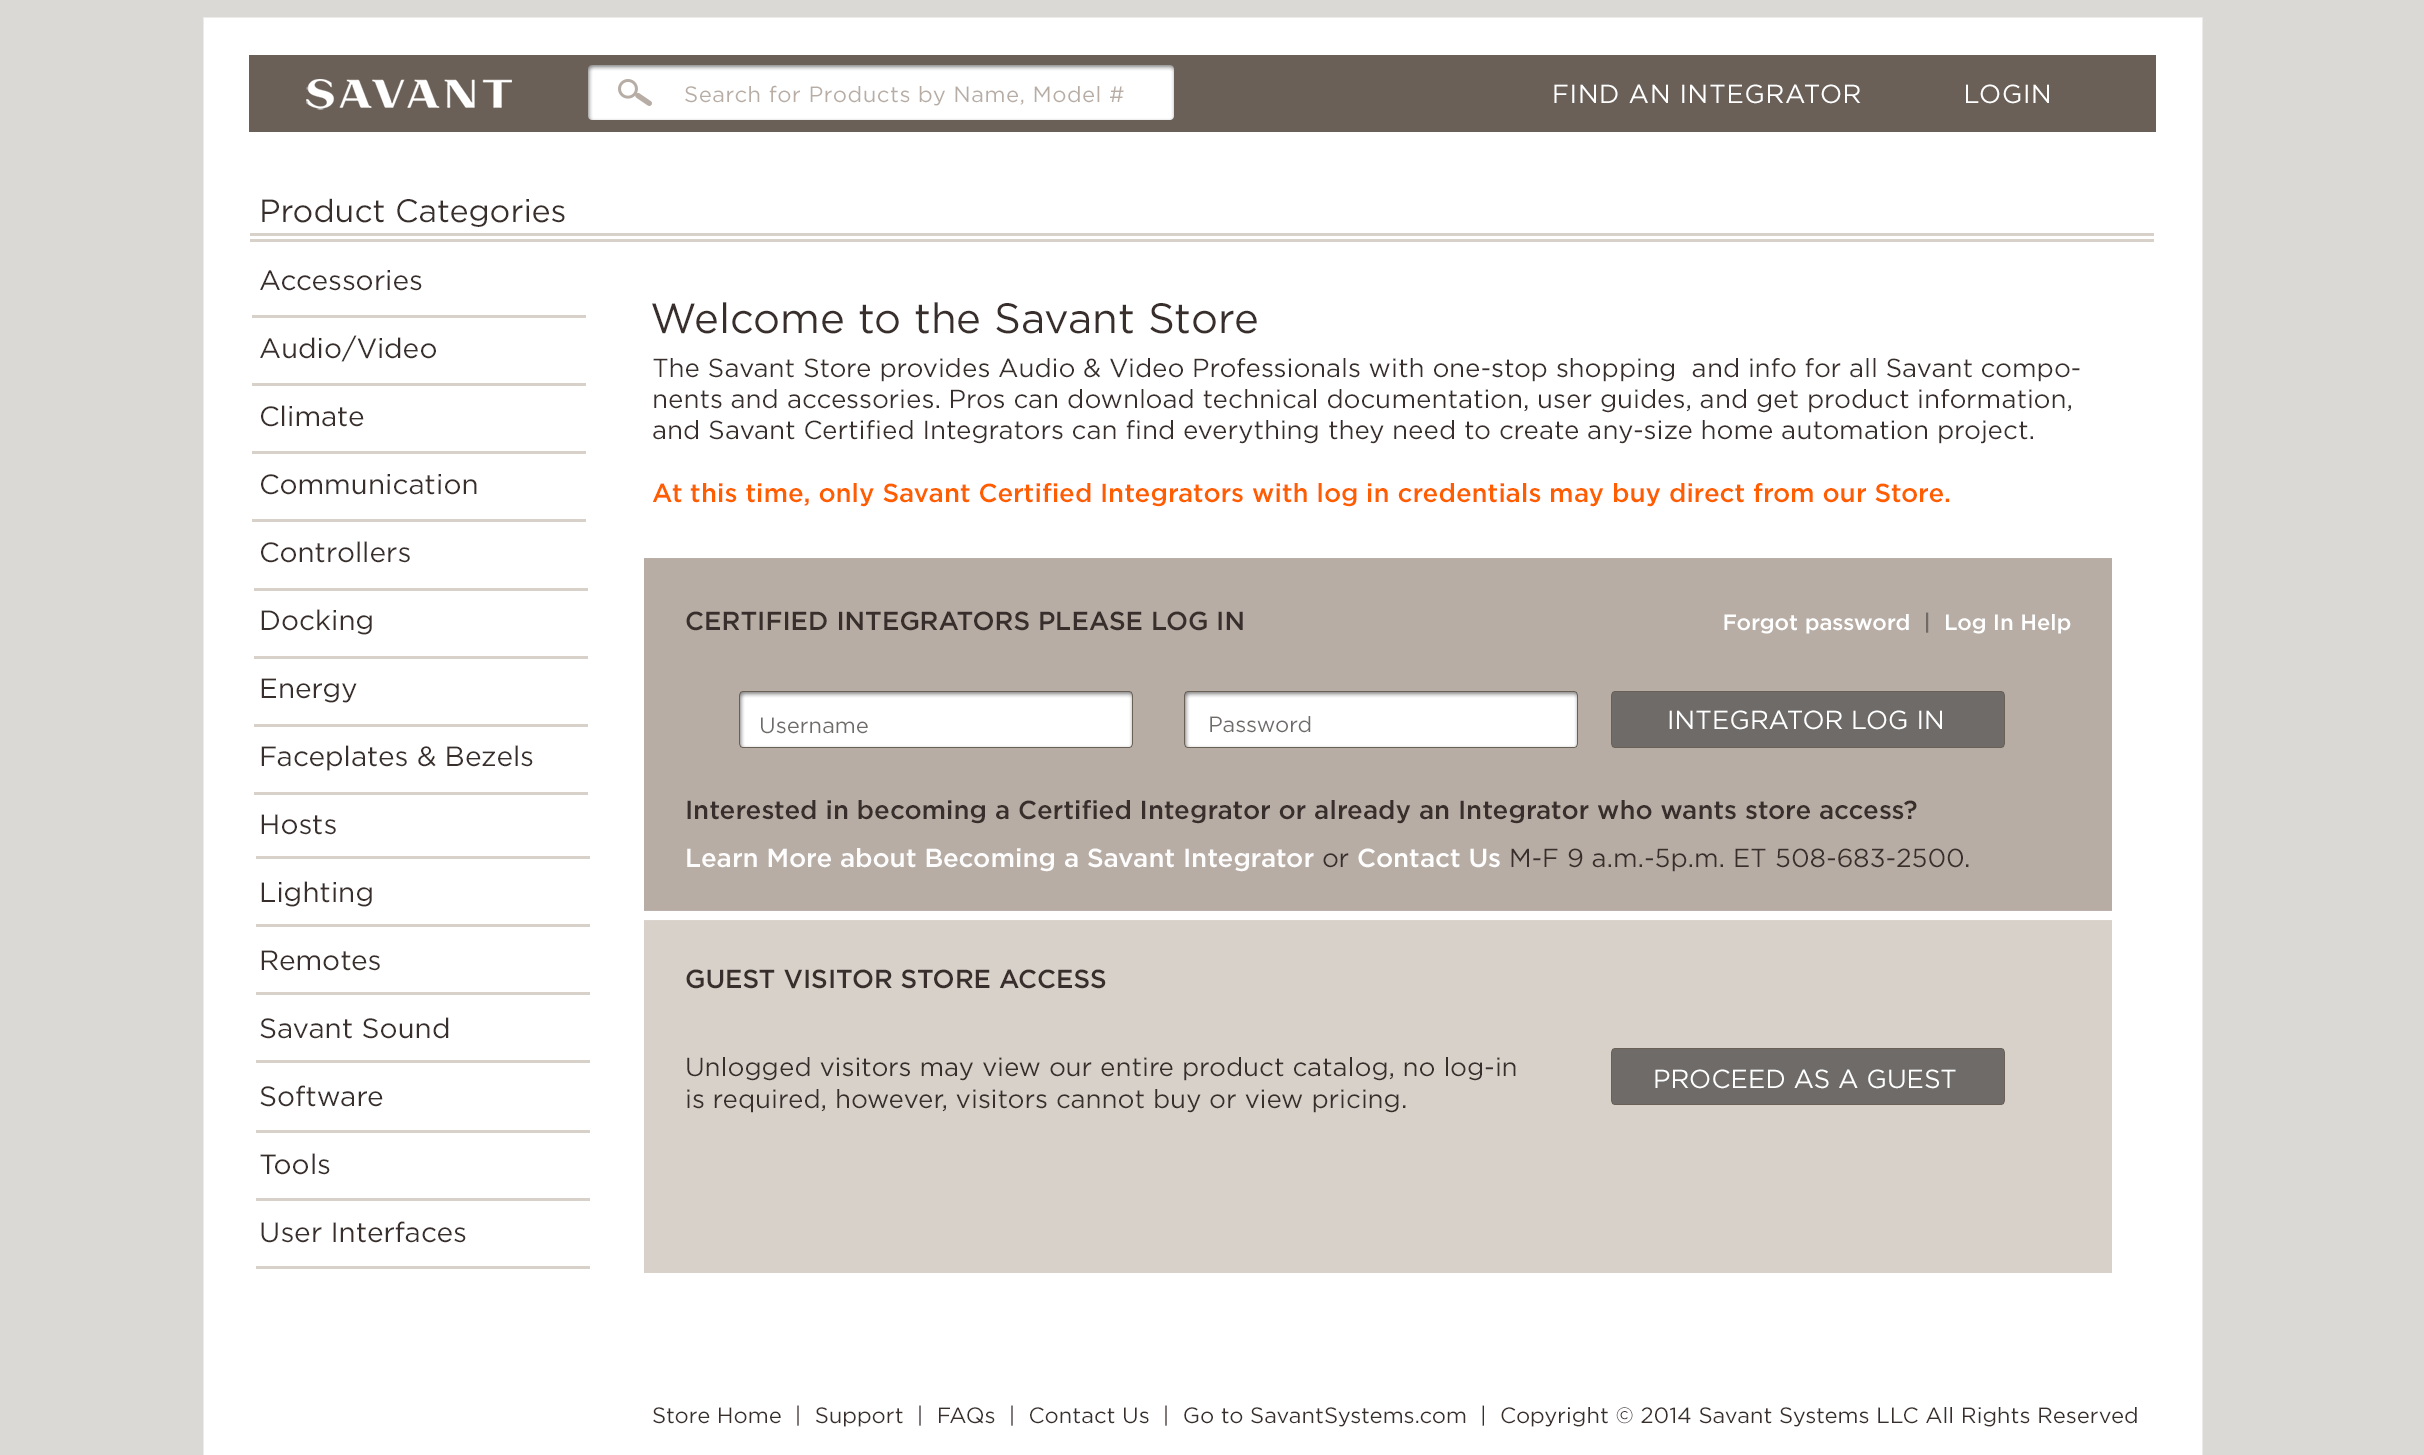Go to Store Home in footer
The width and height of the screenshot is (2424, 1455).
[716, 1415]
